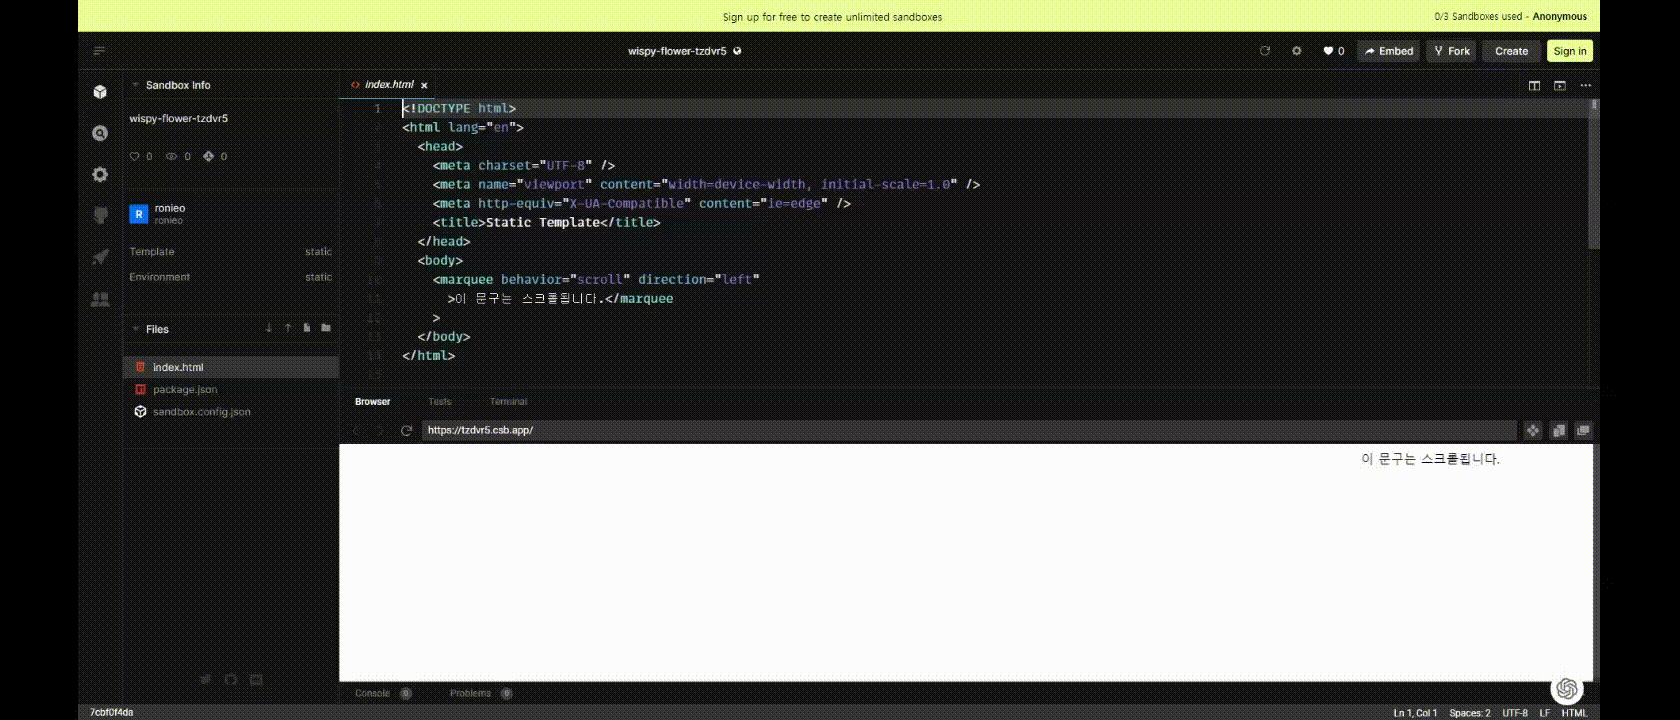Go back in the preview browser
Screen dimensions: 1680x720
[356, 430]
